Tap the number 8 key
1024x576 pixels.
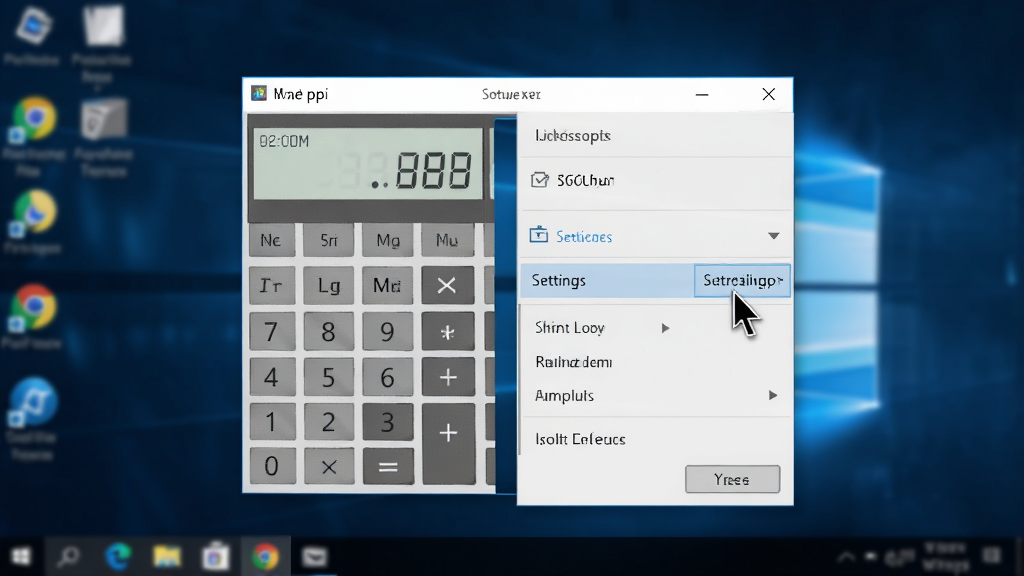point(328,331)
